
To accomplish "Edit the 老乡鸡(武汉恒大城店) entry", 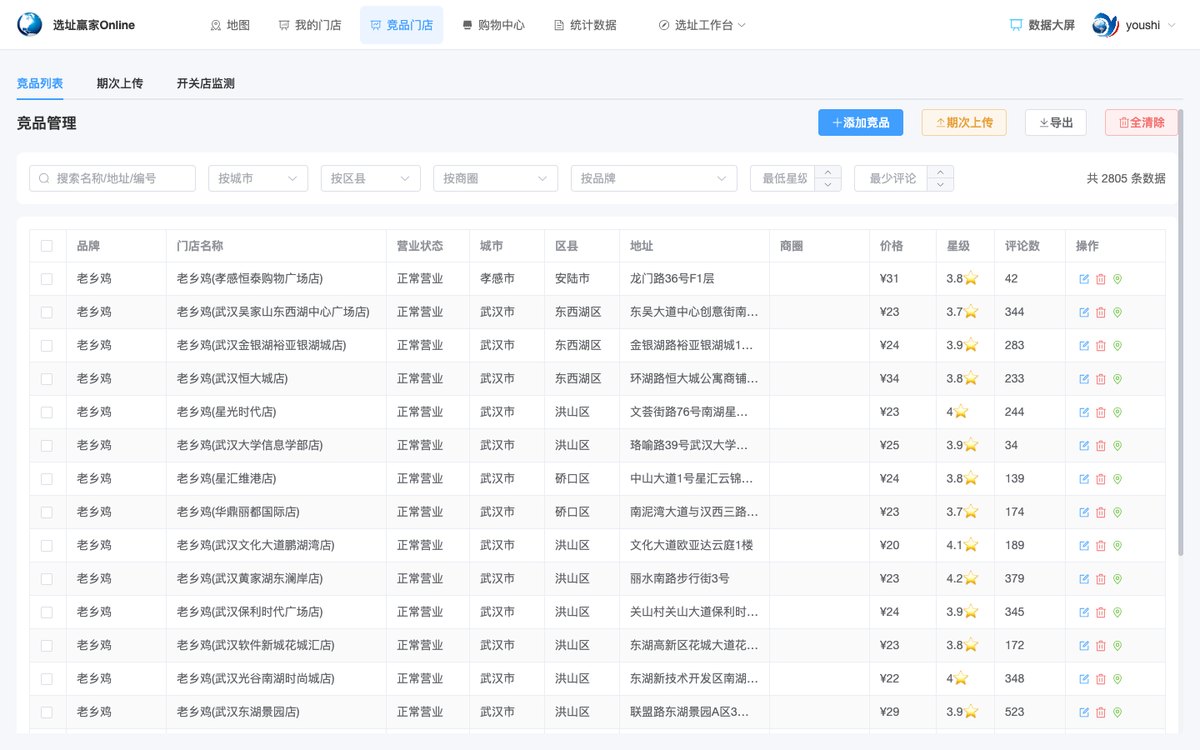I will point(1084,379).
